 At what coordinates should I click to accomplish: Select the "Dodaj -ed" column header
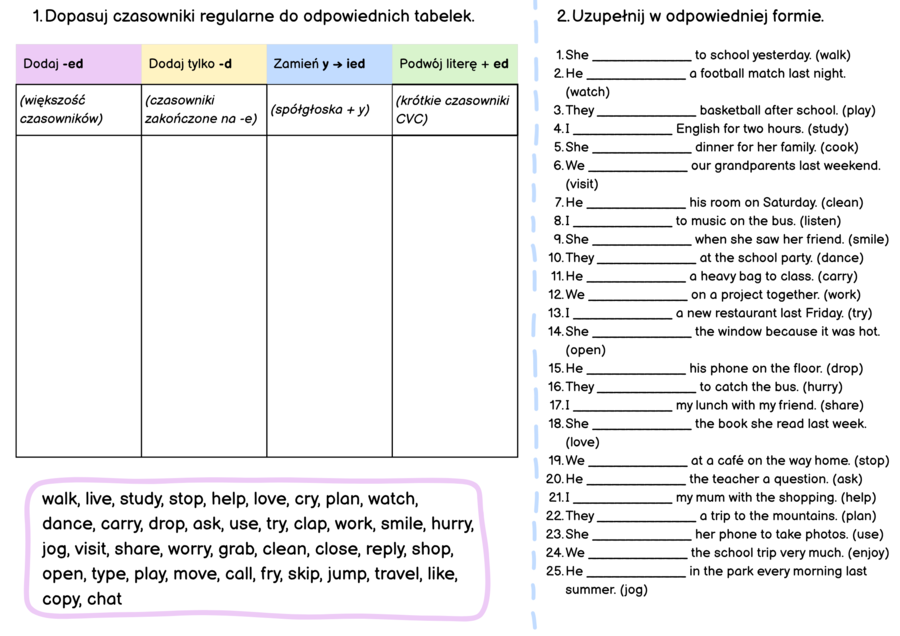(x=79, y=64)
